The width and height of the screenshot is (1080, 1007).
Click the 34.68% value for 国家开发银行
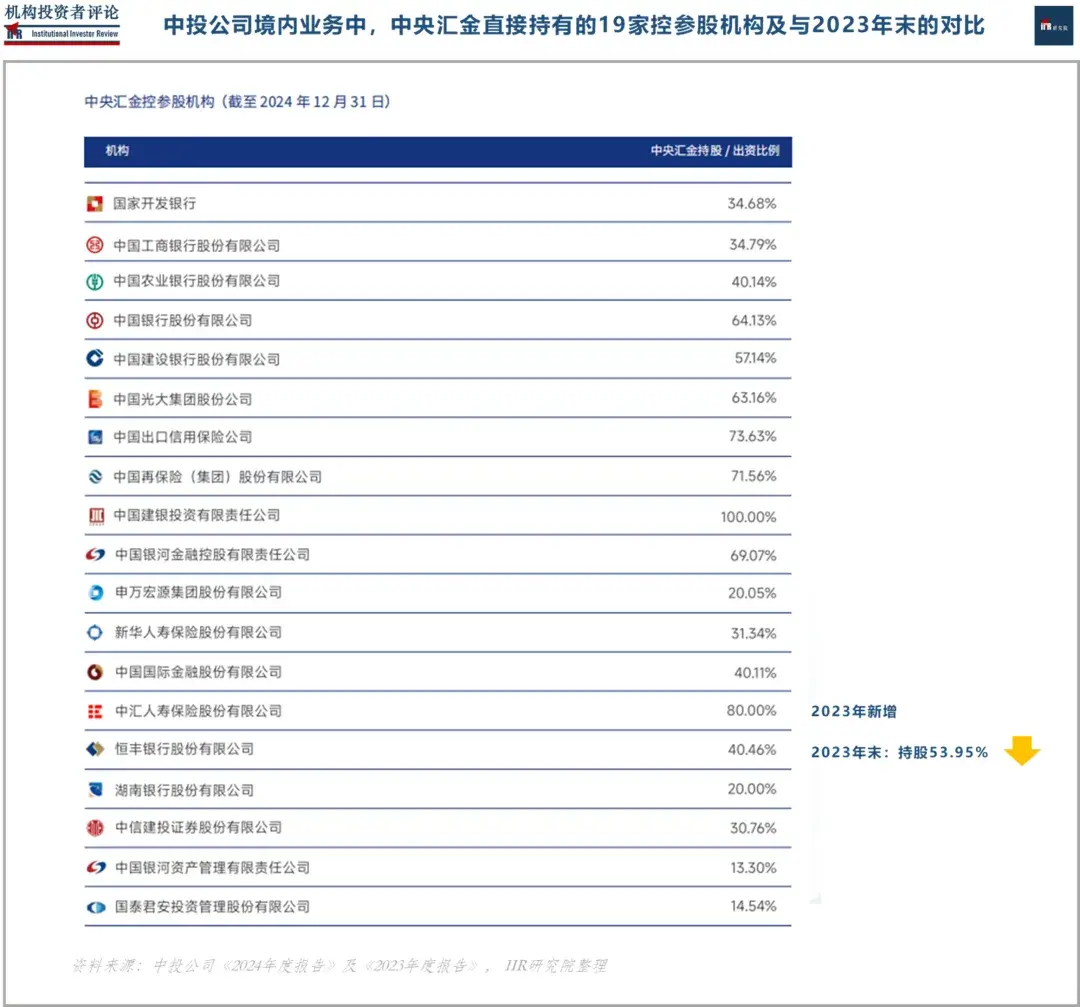tap(751, 204)
